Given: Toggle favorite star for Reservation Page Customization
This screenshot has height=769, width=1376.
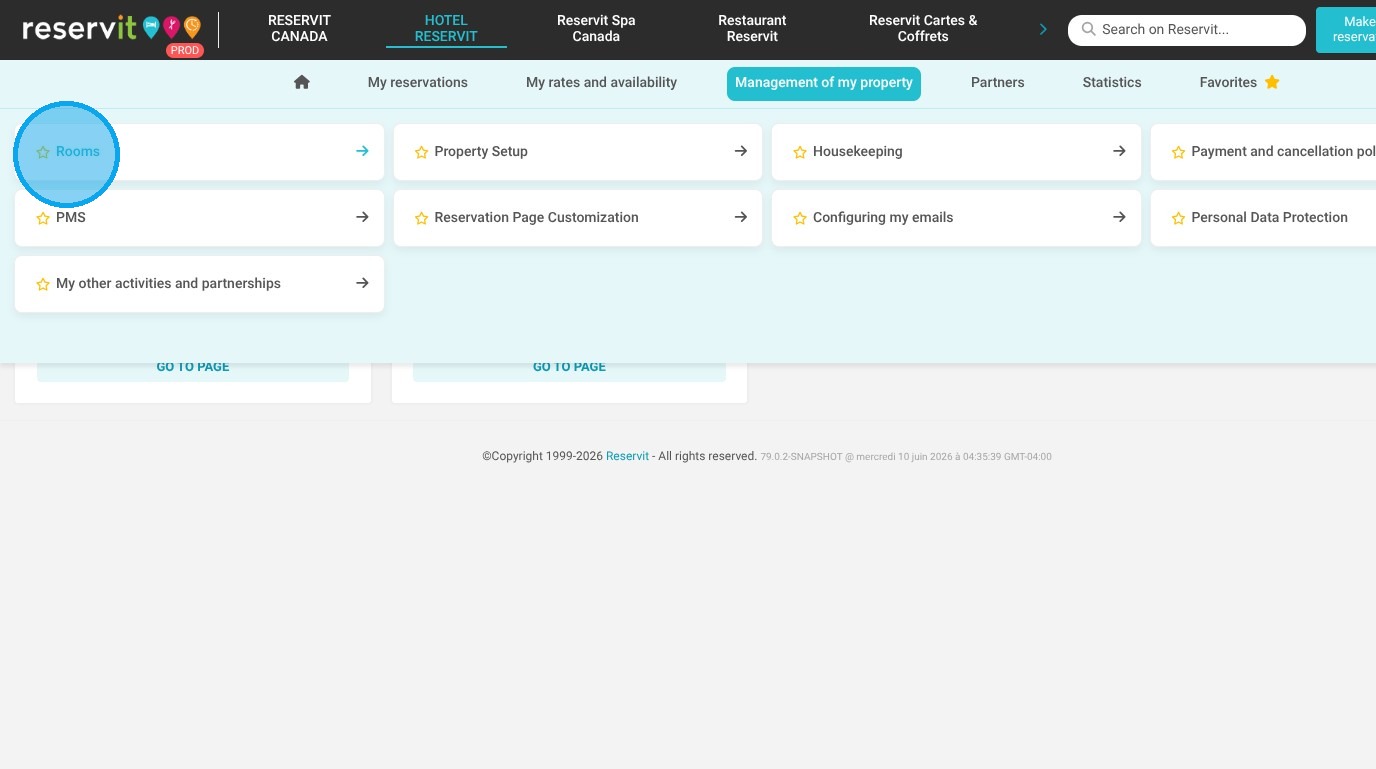Looking at the screenshot, I should 421,218.
